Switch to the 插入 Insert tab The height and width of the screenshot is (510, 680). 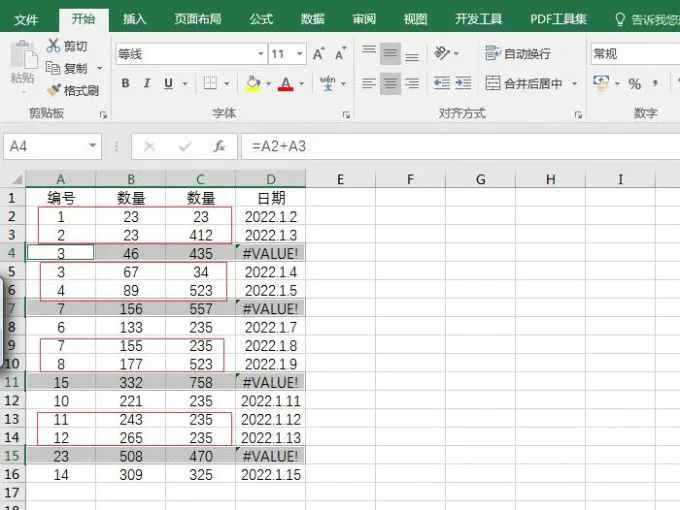[134, 19]
